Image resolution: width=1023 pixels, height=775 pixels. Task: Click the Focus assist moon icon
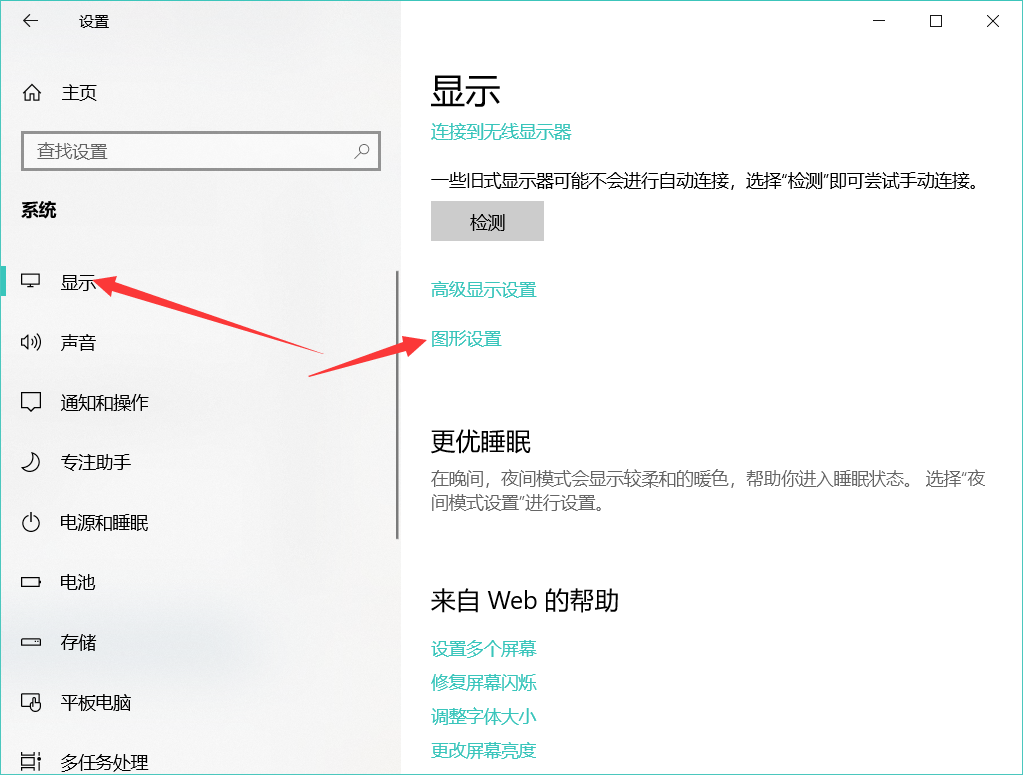click(x=31, y=462)
